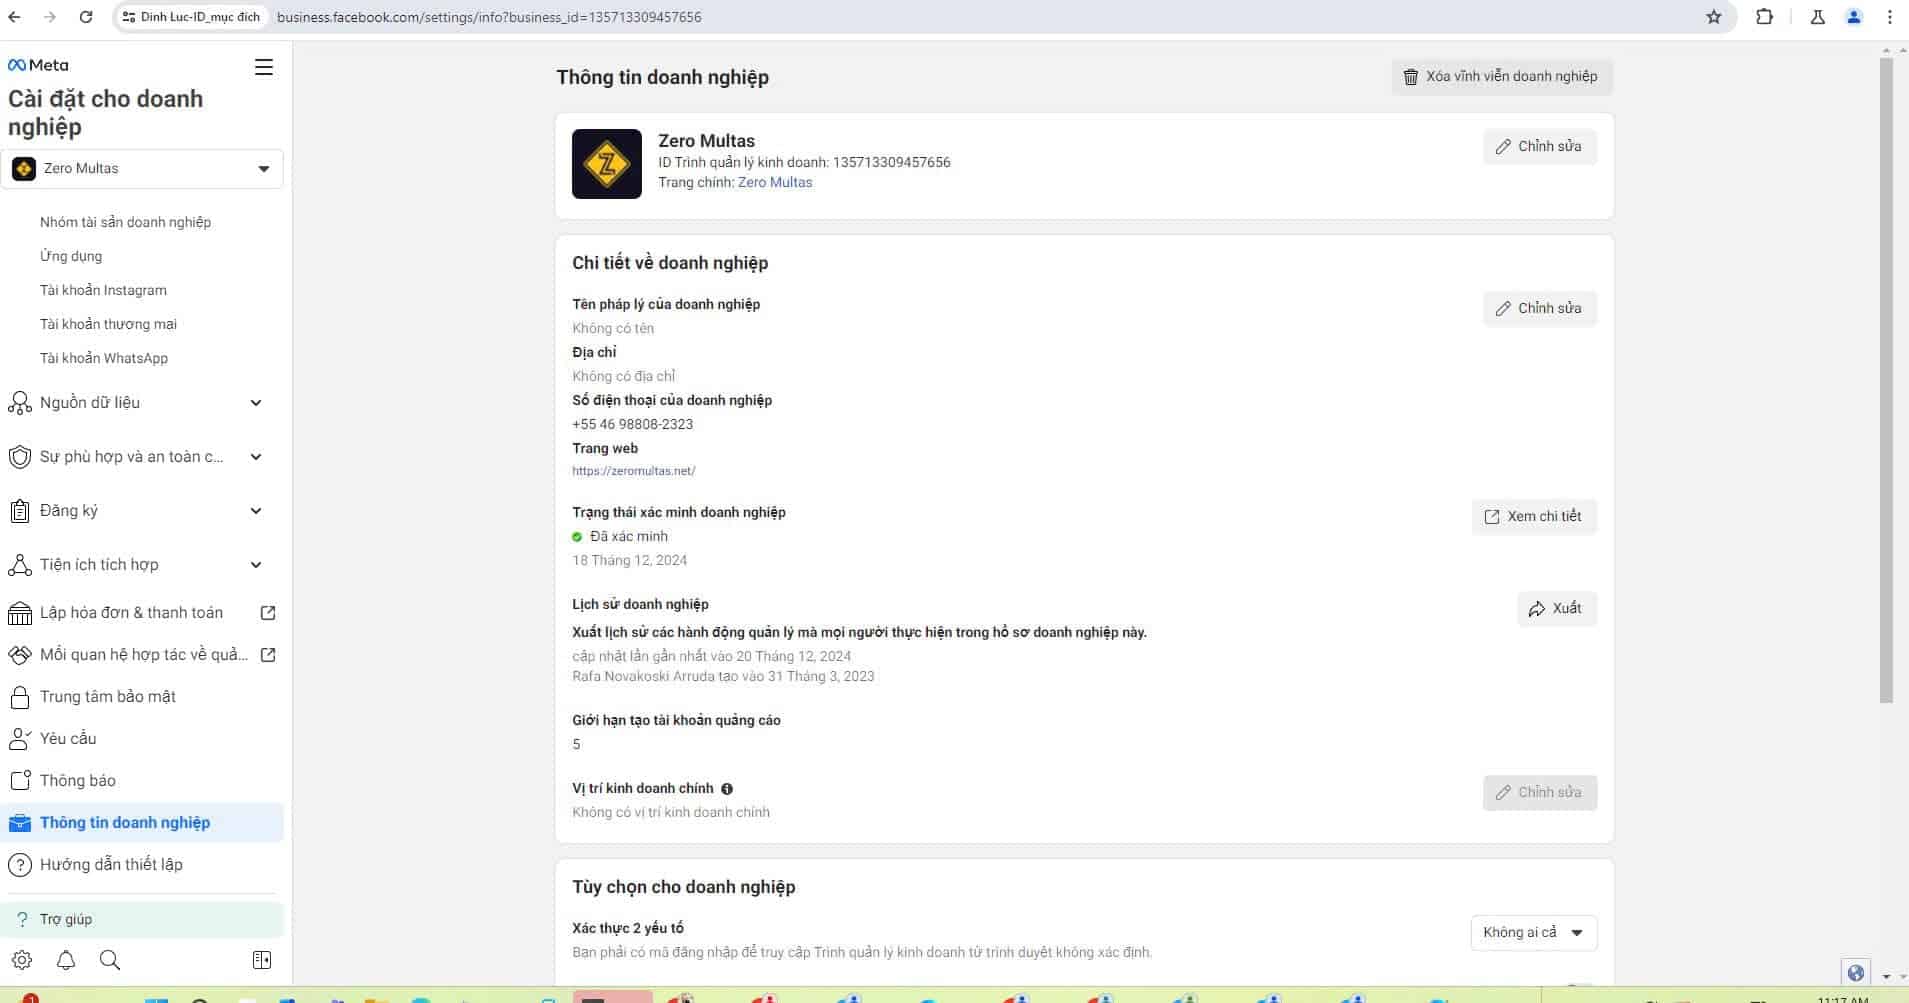Open Tài khoản Instagram item
This screenshot has height=1003, width=1909.
click(103, 290)
